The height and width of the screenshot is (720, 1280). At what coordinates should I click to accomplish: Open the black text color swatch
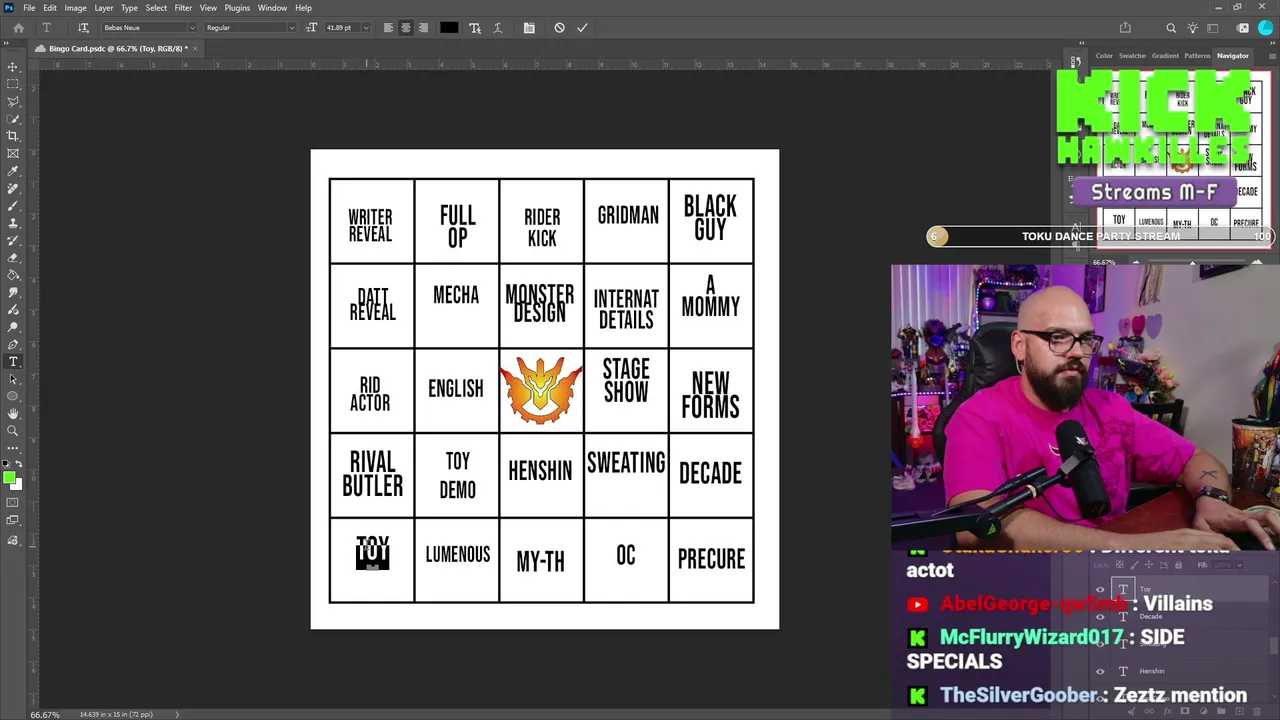[449, 28]
